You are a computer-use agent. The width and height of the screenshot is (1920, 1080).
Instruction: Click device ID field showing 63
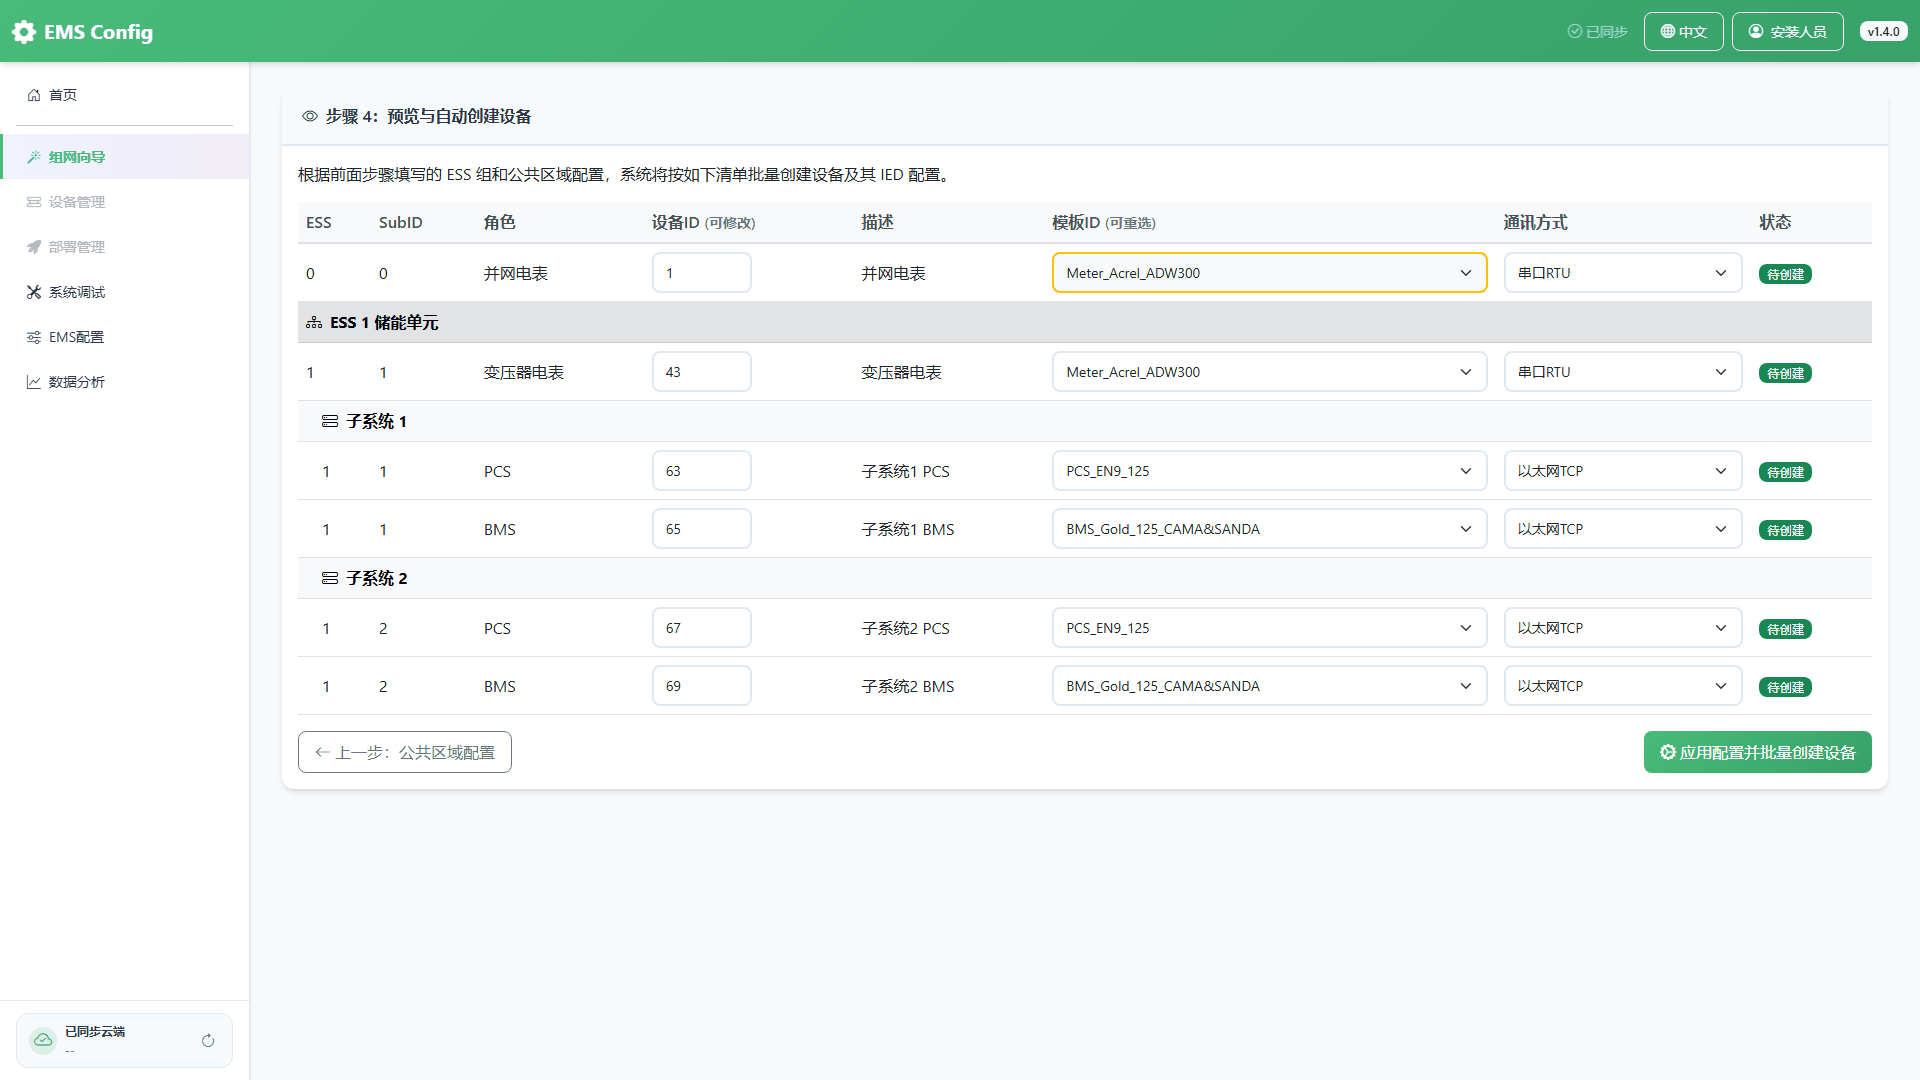coord(701,471)
